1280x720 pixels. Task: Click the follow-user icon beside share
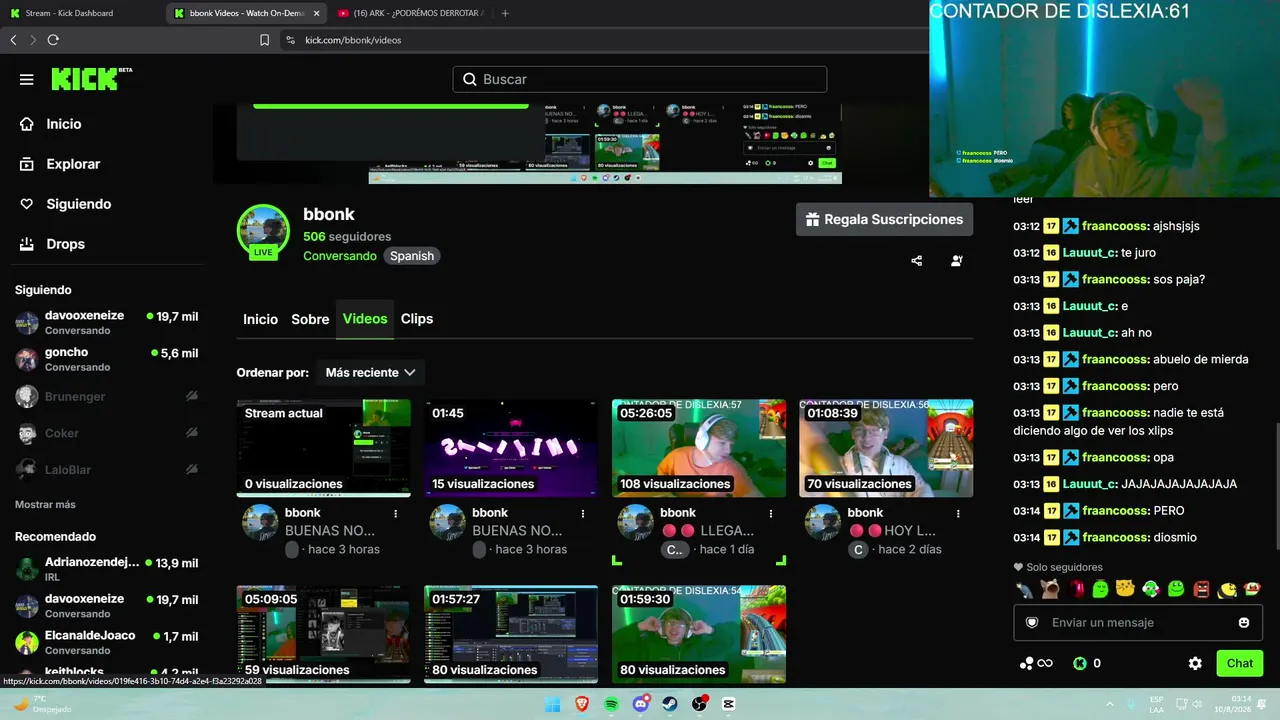pyautogui.click(x=957, y=261)
